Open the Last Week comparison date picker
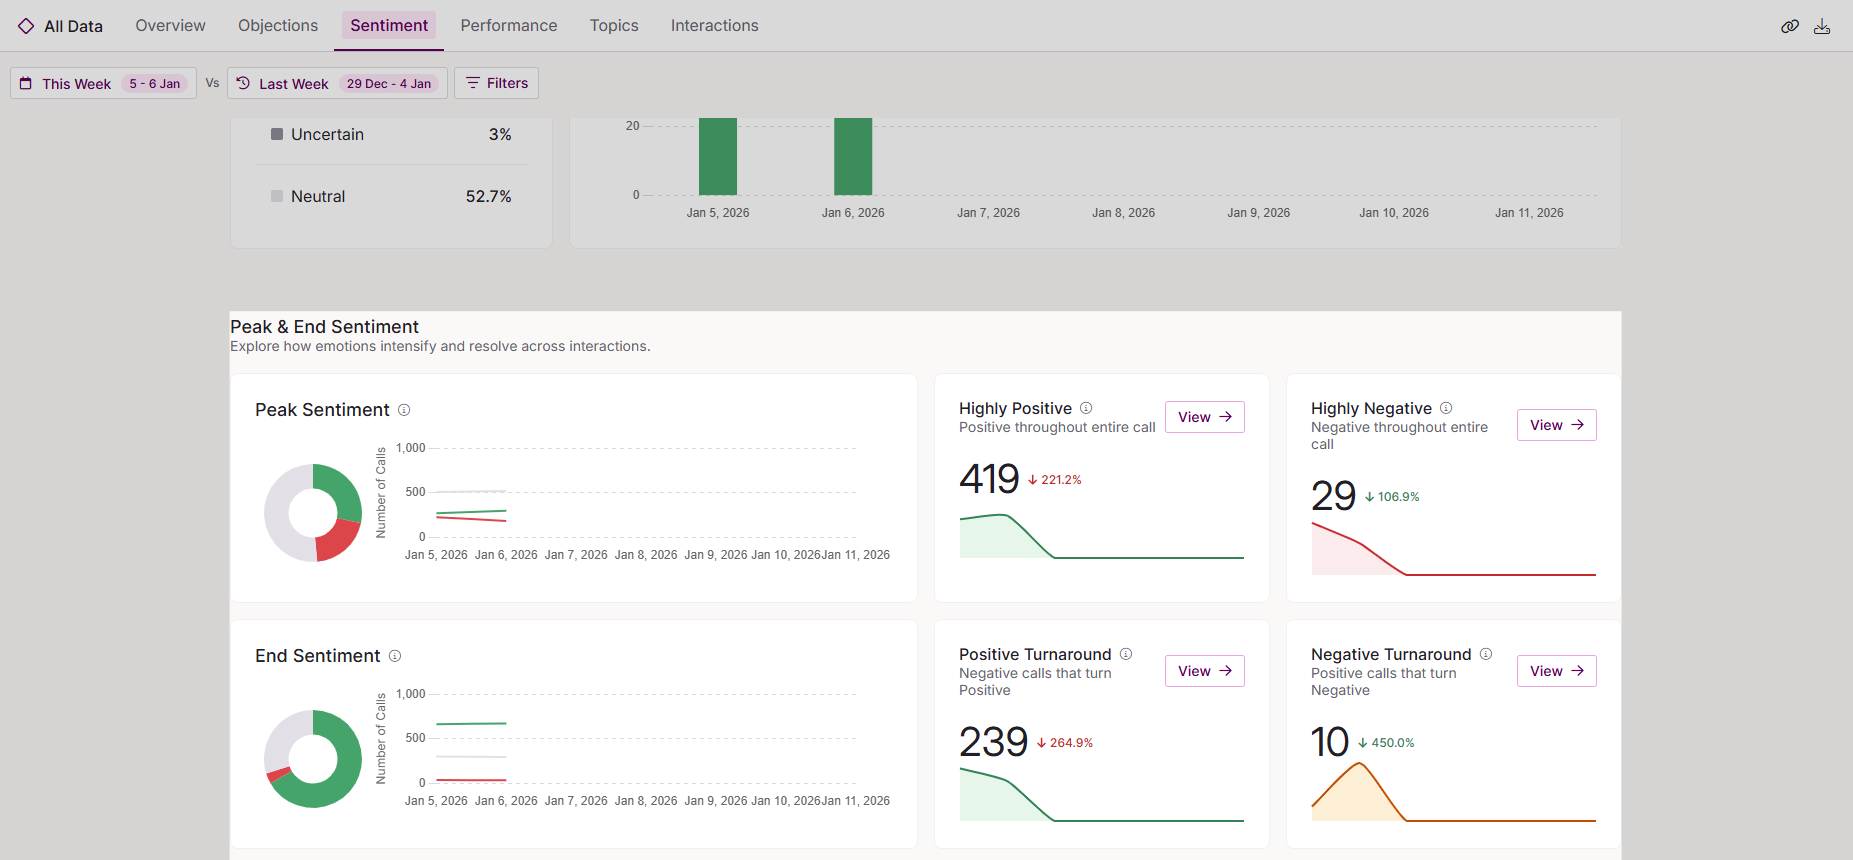 click(x=337, y=83)
